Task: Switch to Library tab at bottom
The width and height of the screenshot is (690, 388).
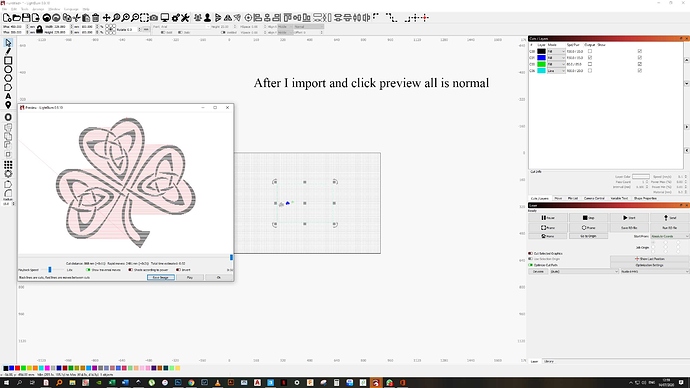Action: 549,361
